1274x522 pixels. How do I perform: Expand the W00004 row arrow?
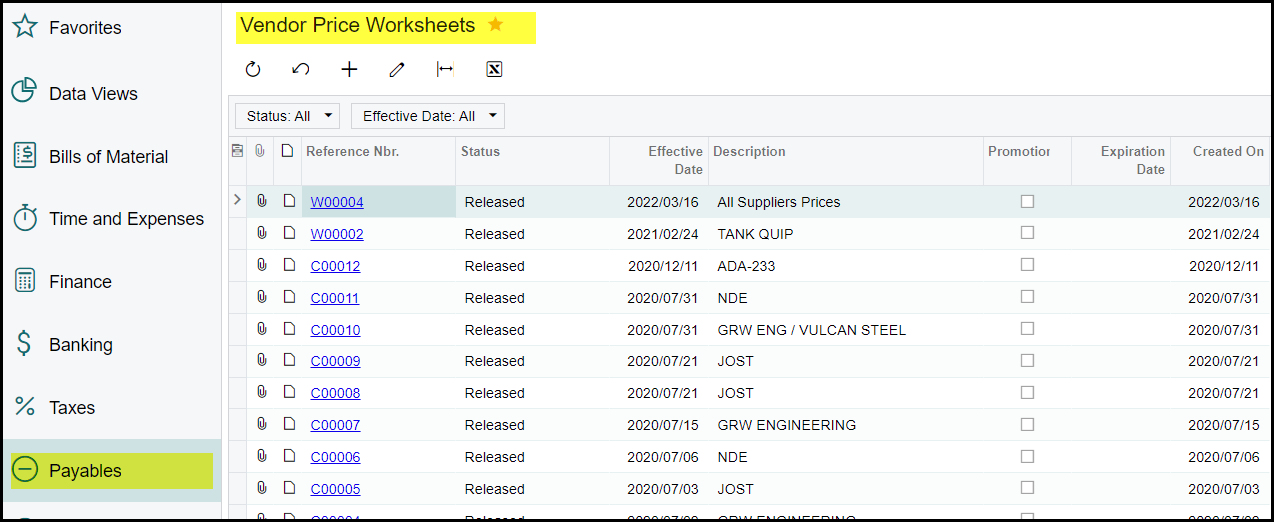[237, 200]
